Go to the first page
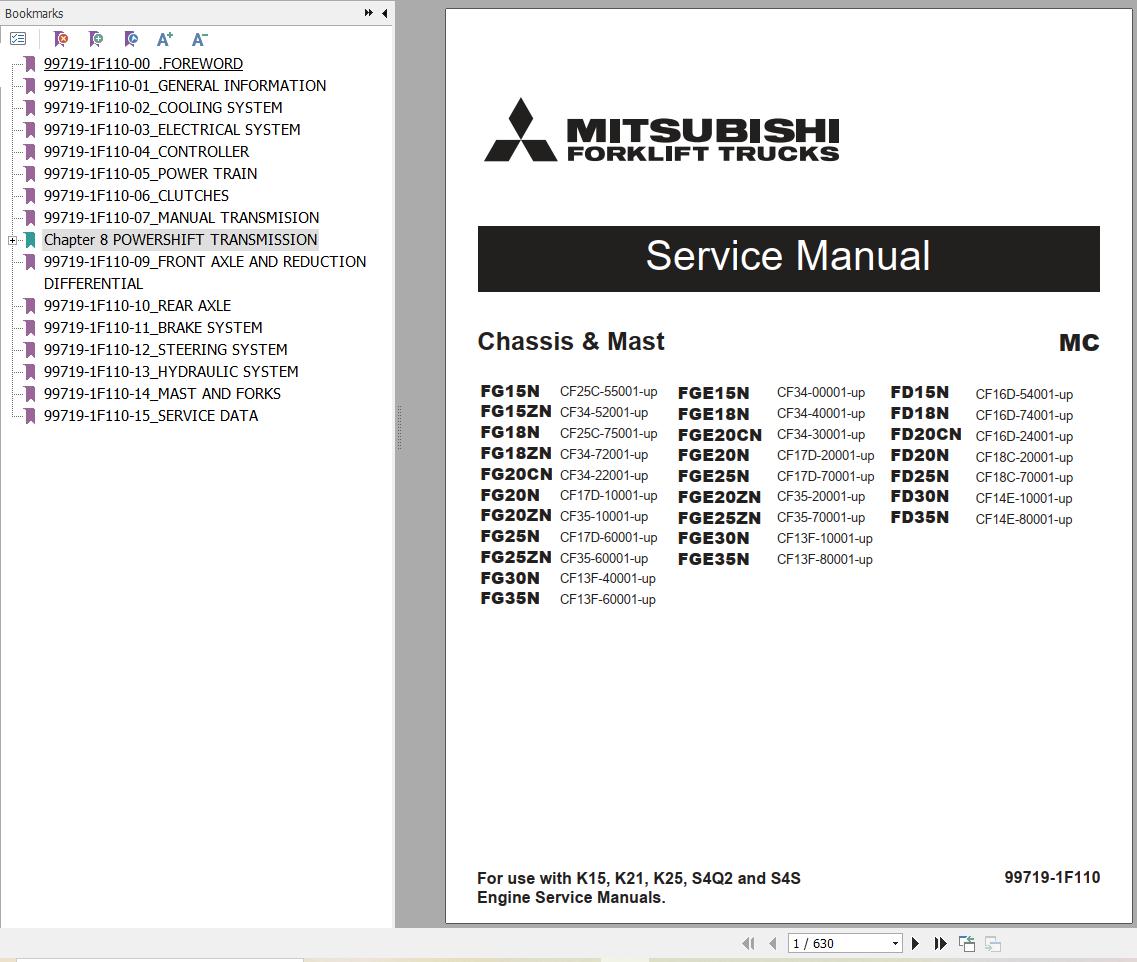Screen dimensions: 1137x962 tap(748, 943)
